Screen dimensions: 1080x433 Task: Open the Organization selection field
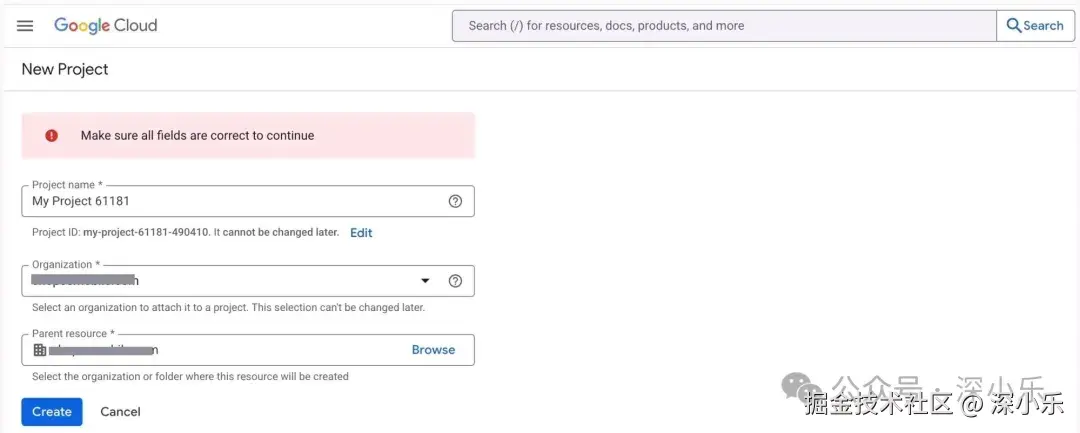coord(220,281)
